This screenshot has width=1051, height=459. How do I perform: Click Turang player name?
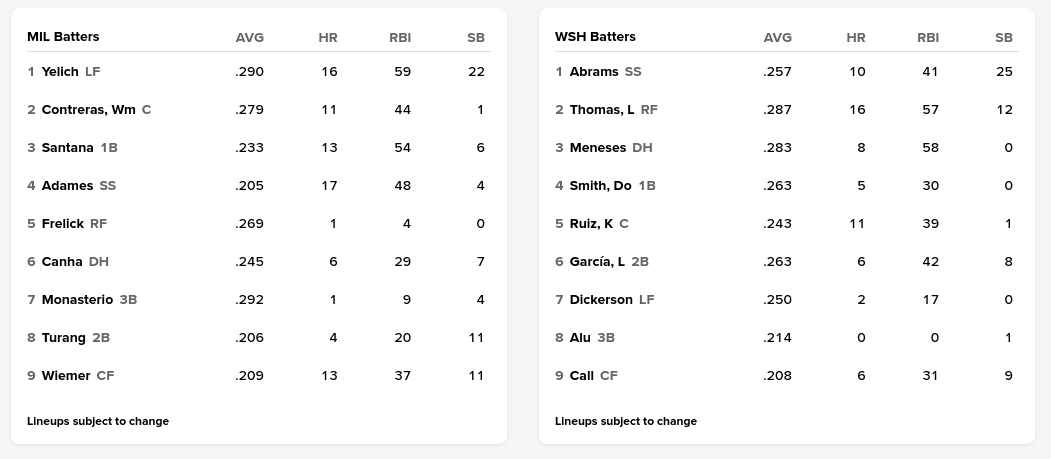63,338
